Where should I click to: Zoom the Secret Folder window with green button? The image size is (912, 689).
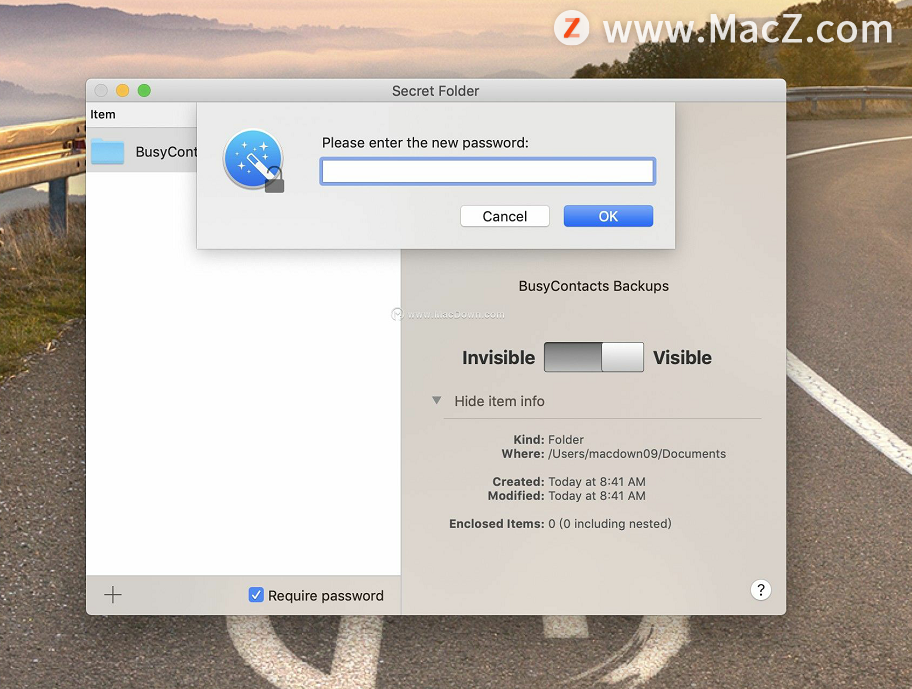[144, 91]
